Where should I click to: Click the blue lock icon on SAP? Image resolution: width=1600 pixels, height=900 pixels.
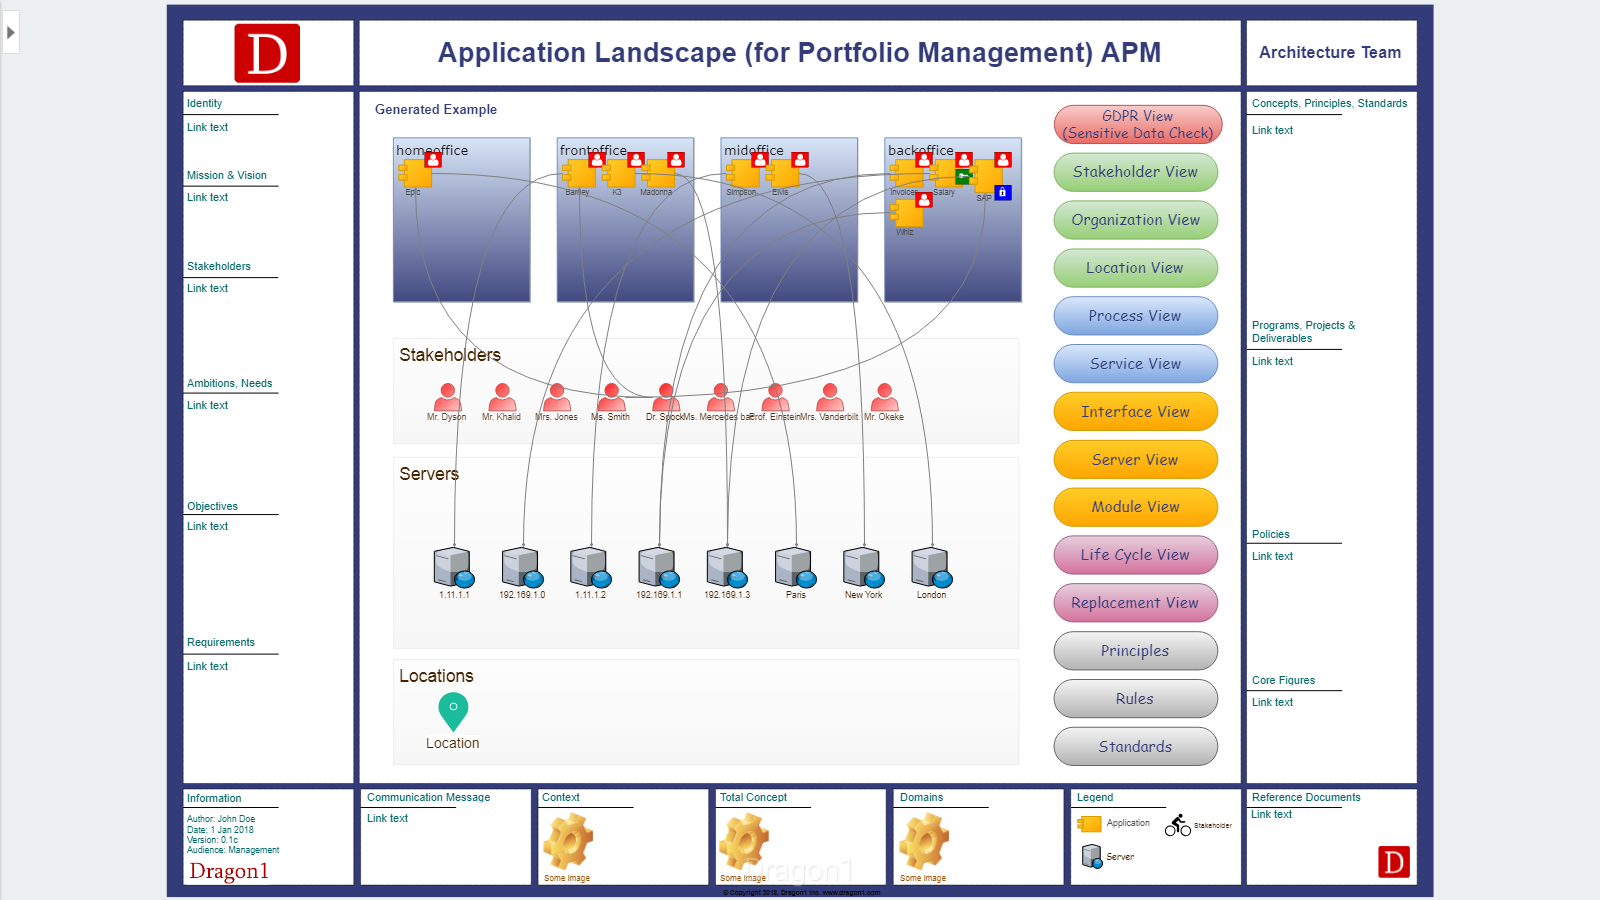[x=1003, y=192]
